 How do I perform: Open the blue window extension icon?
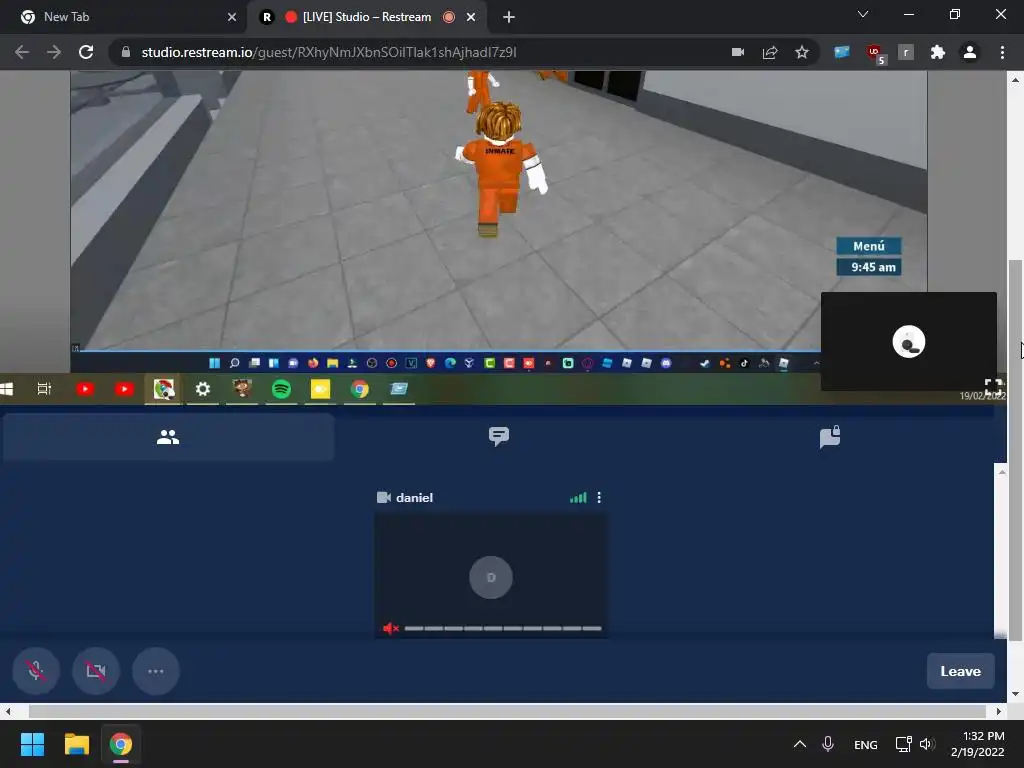842,52
